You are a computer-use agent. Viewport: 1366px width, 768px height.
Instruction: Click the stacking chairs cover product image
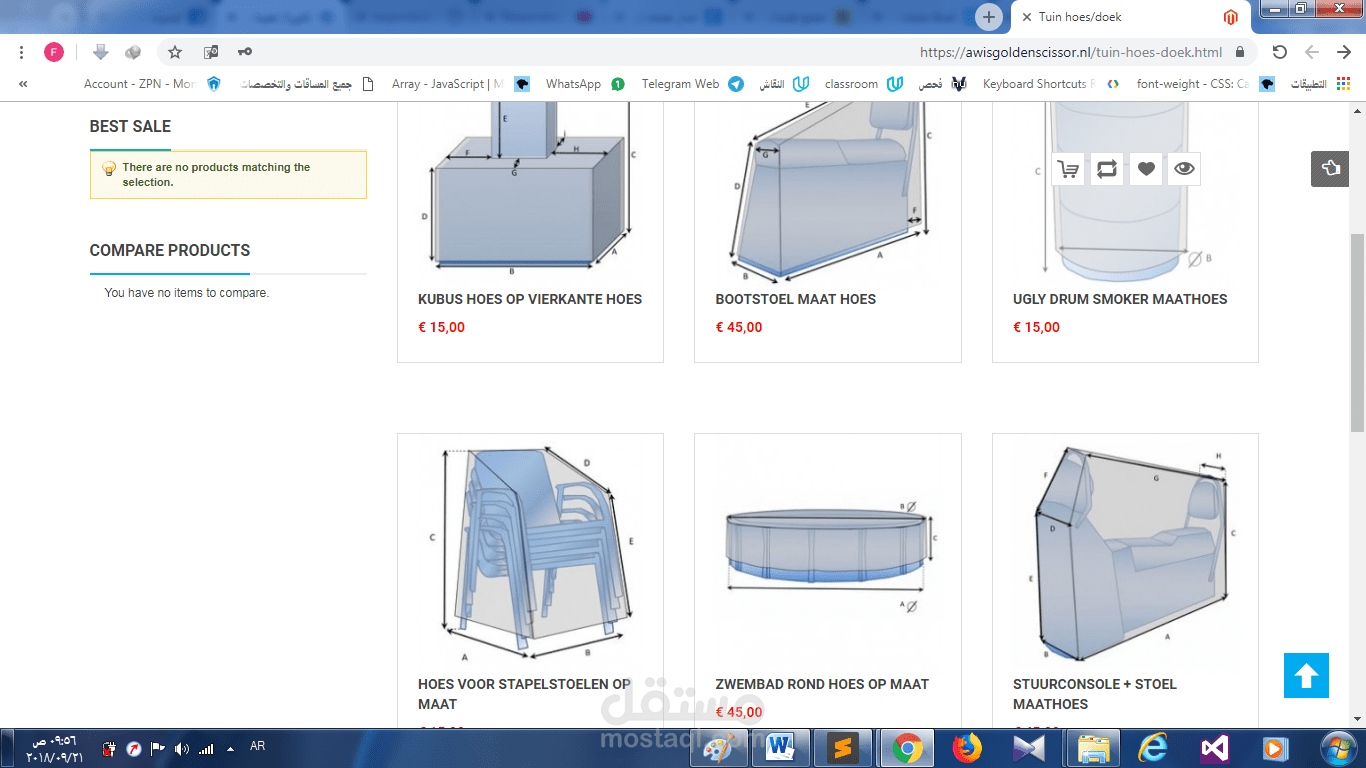(x=530, y=553)
